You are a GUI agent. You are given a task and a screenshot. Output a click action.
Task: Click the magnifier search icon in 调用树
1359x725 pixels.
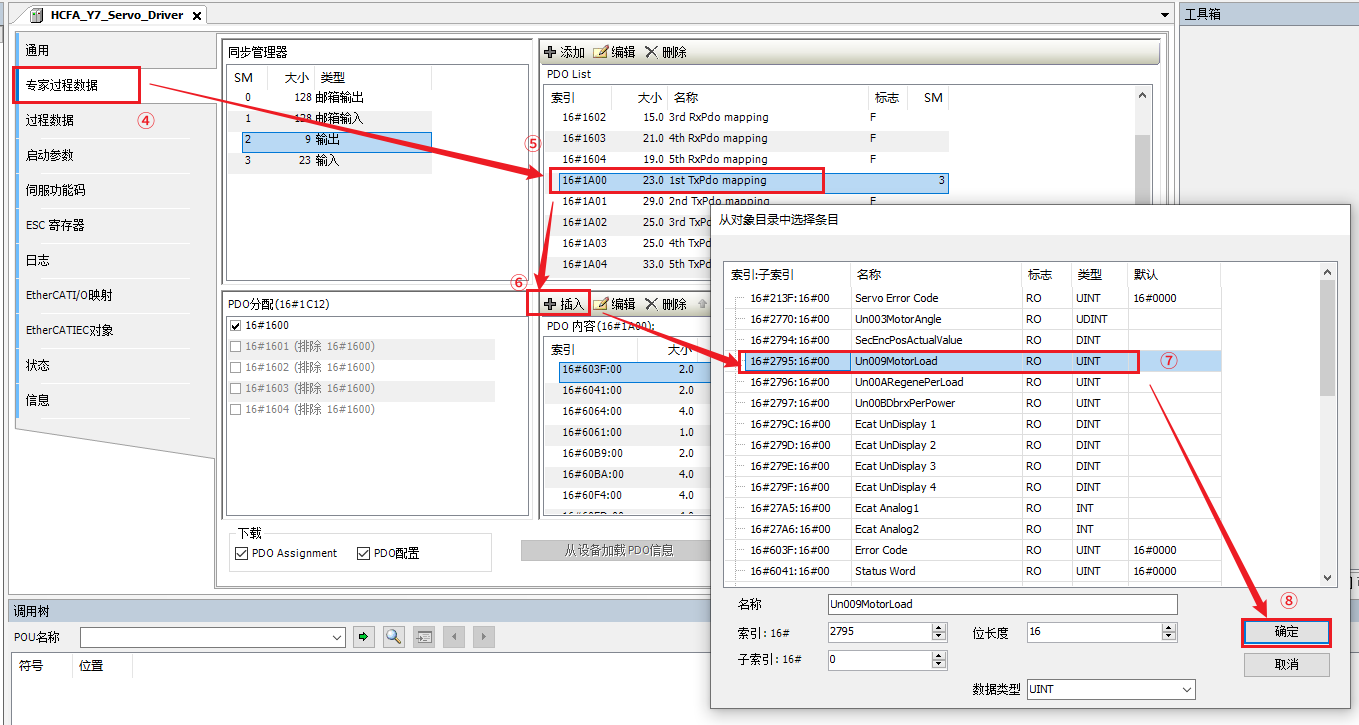pyautogui.click(x=393, y=636)
